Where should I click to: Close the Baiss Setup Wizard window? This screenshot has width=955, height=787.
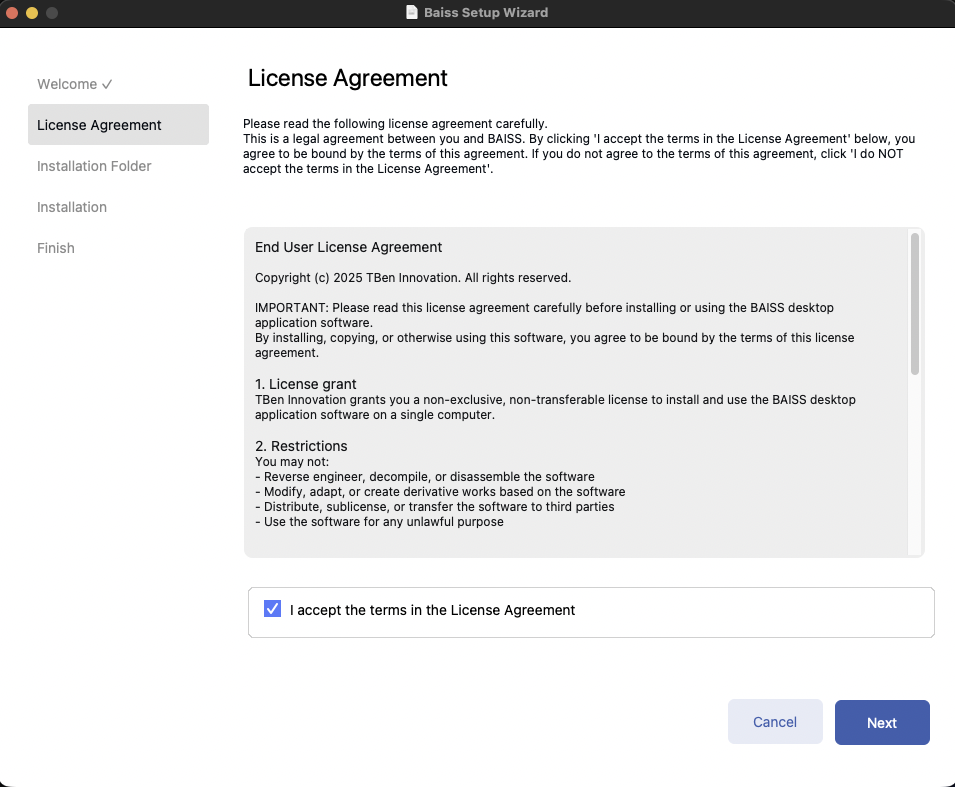click(13, 13)
